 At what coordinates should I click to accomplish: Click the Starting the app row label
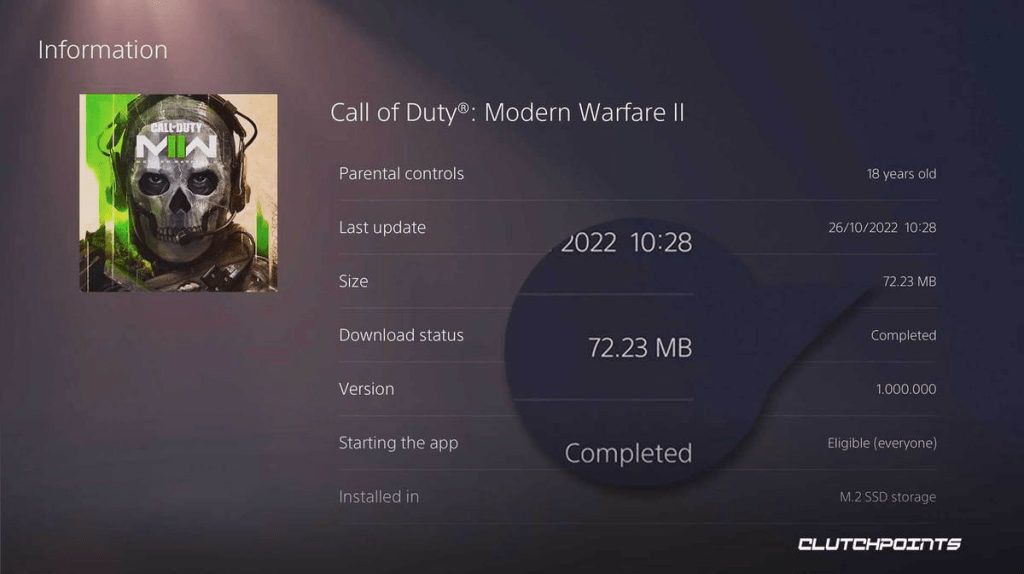[398, 443]
